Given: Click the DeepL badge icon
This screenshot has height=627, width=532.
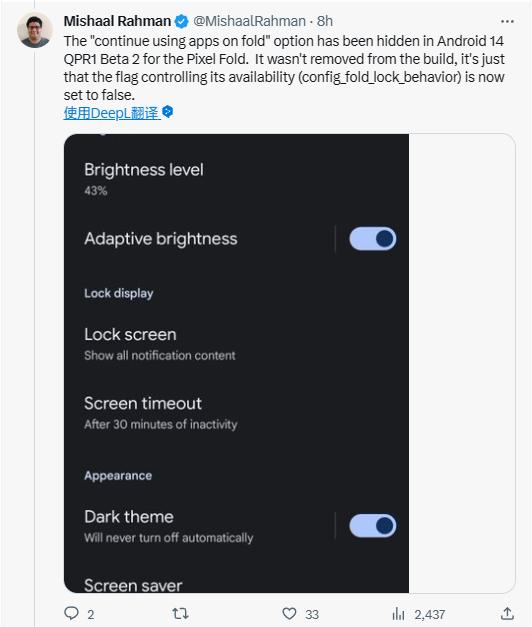Looking at the screenshot, I should click(x=168, y=112).
